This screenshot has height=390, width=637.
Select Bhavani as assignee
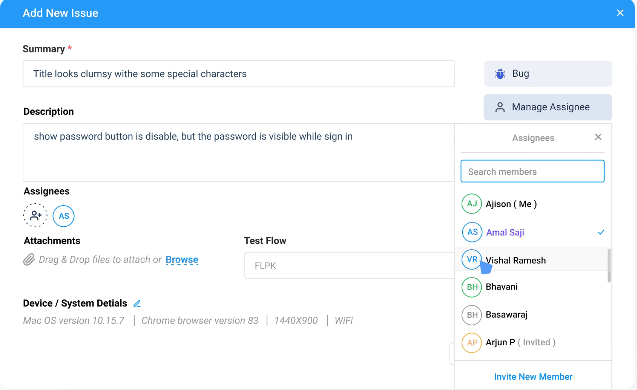(532, 287)
